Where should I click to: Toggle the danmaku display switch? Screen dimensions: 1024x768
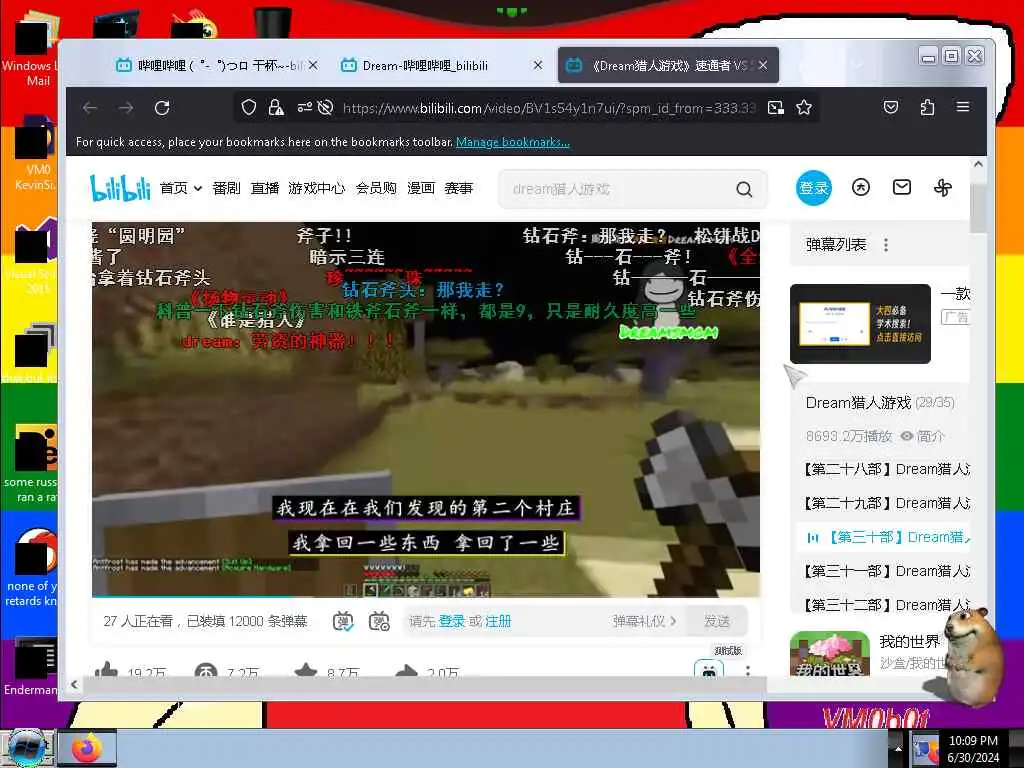pos(343,621)
